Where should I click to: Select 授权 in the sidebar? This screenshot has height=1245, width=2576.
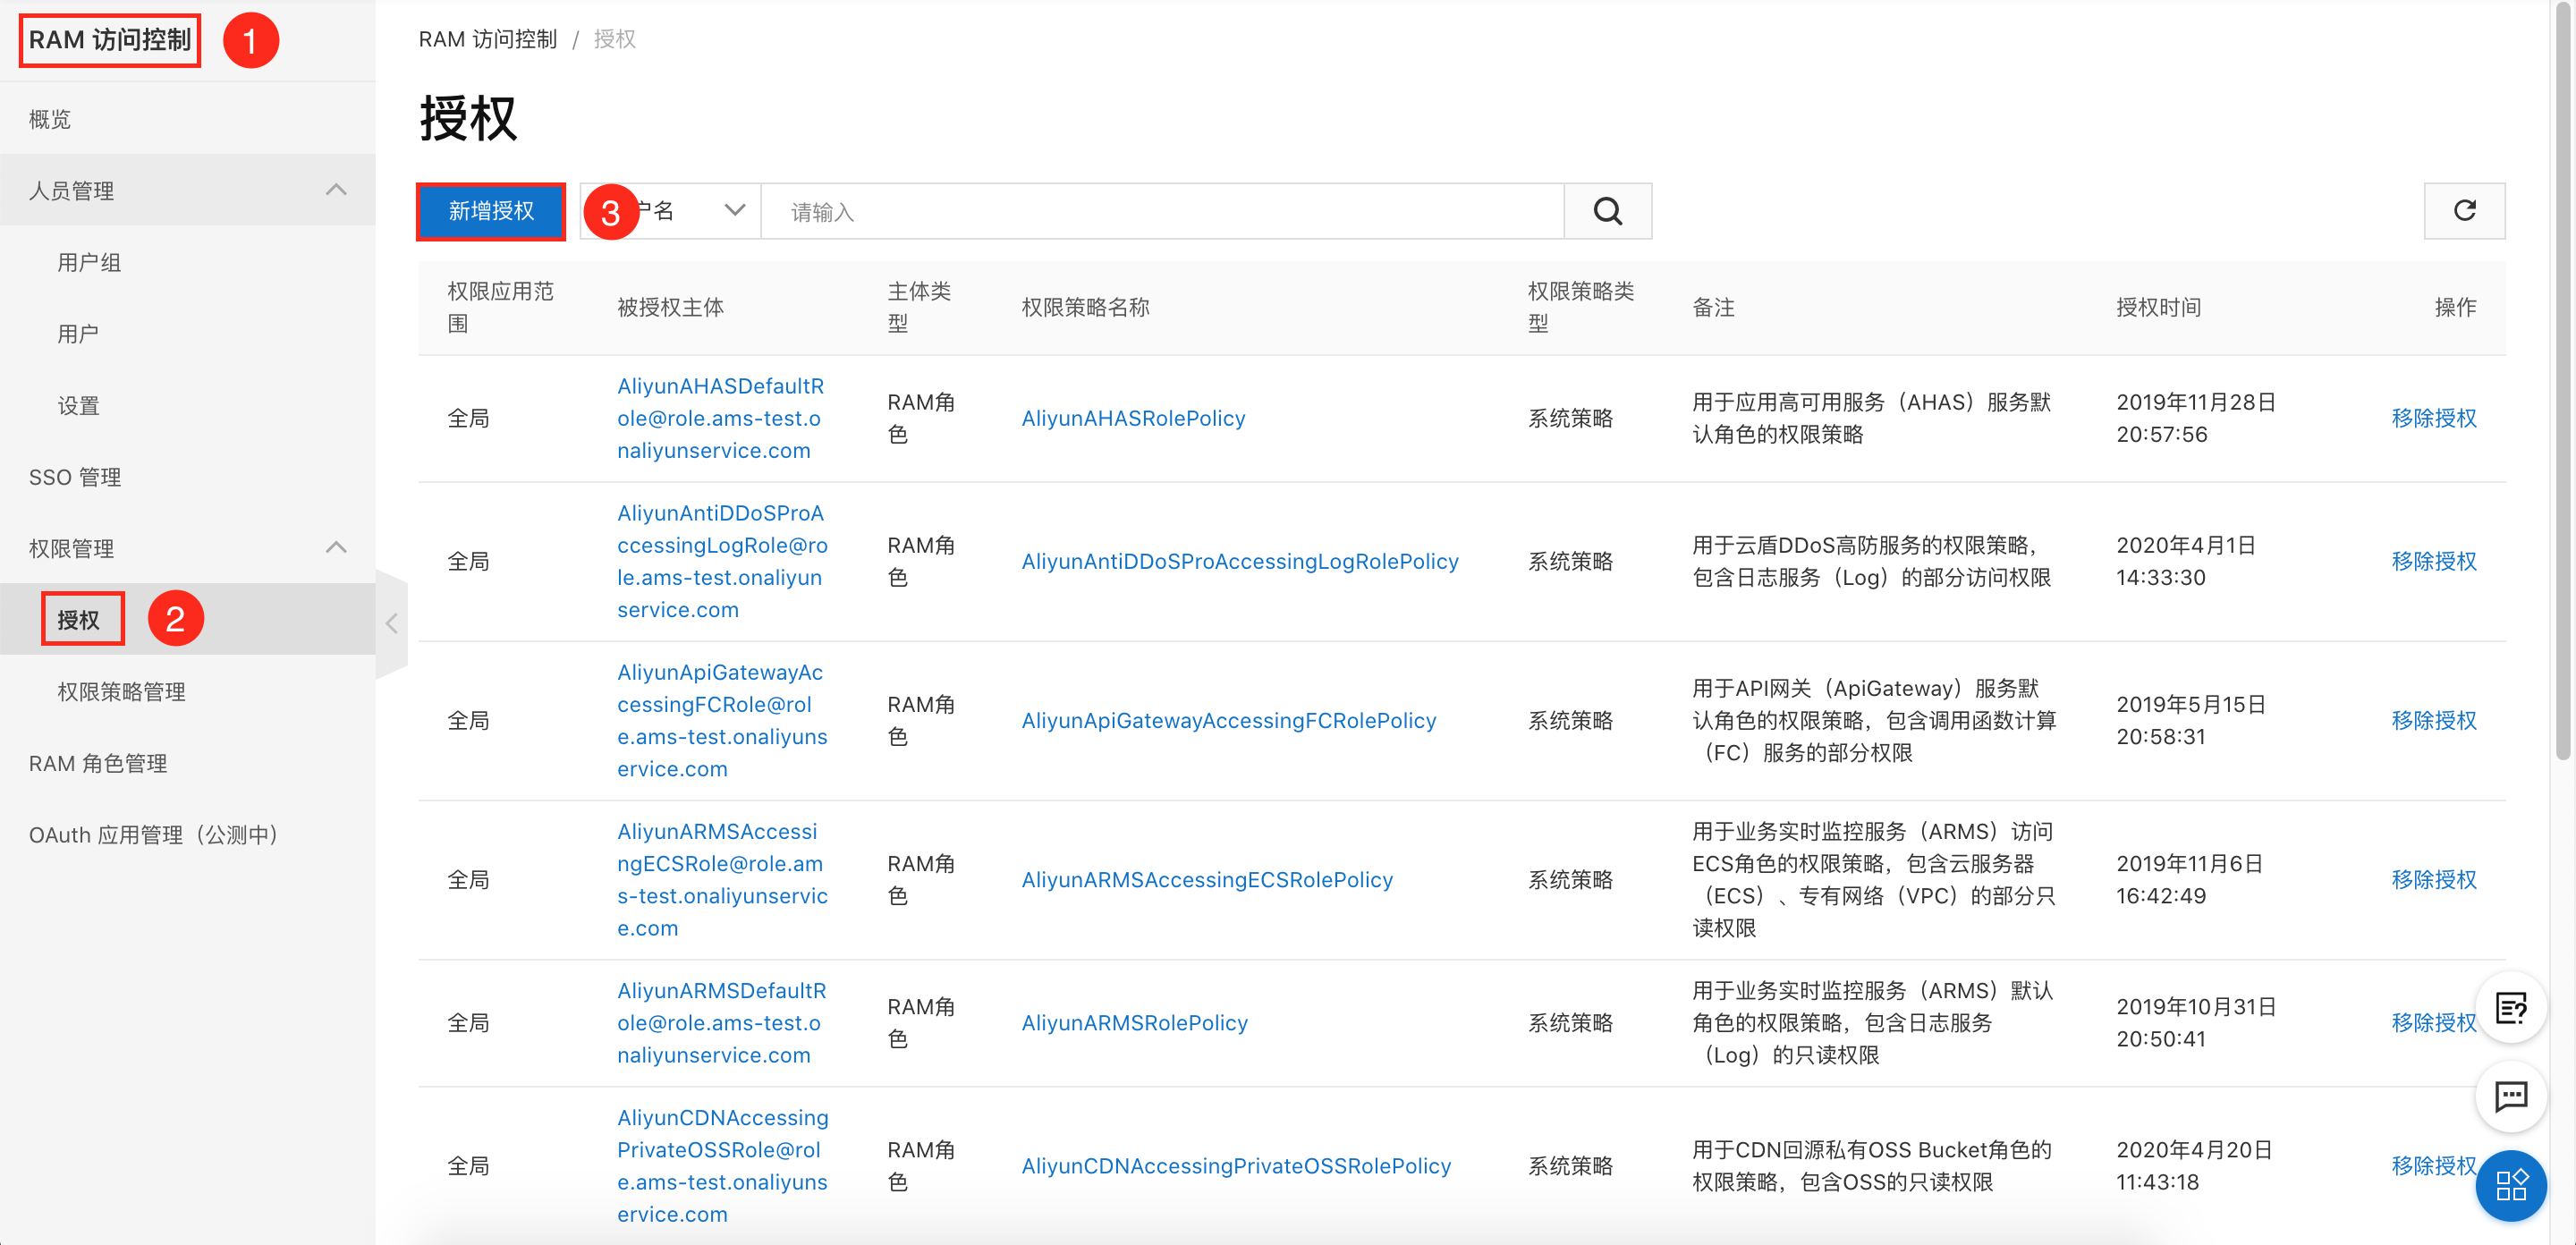click(79, 620)
